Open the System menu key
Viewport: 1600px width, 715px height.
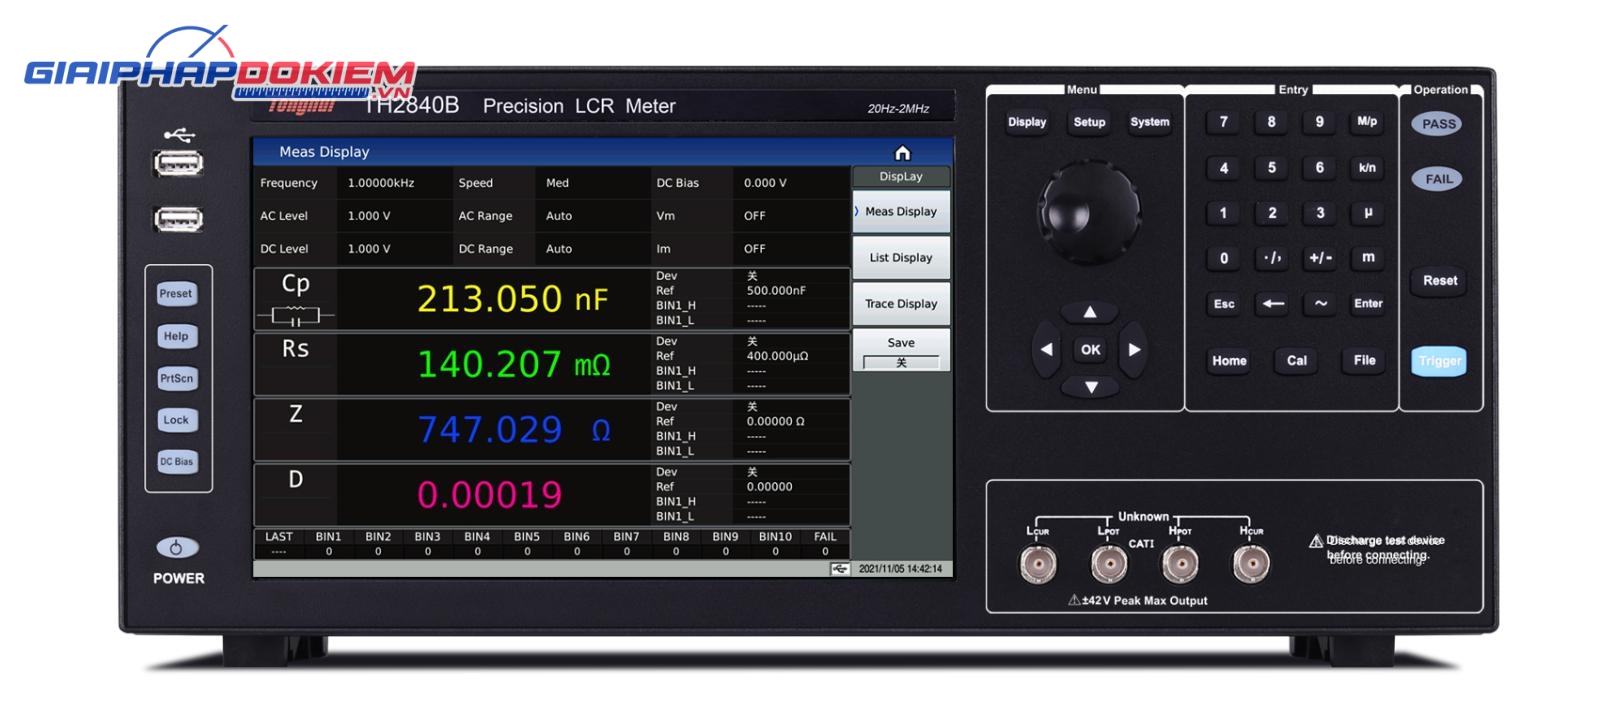(x=1150, y=122)
